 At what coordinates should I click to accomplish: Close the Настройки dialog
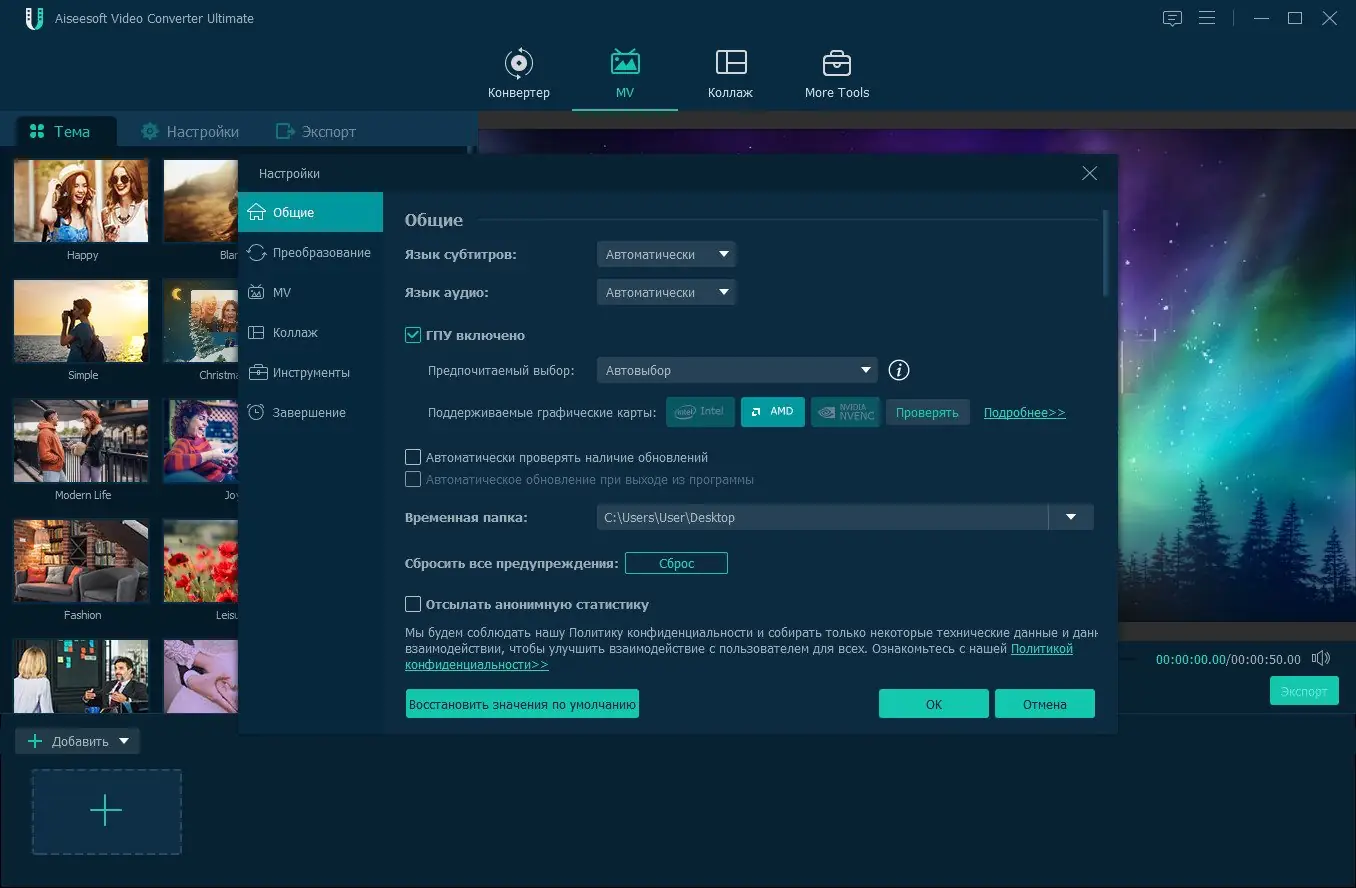pos(1090,173)
